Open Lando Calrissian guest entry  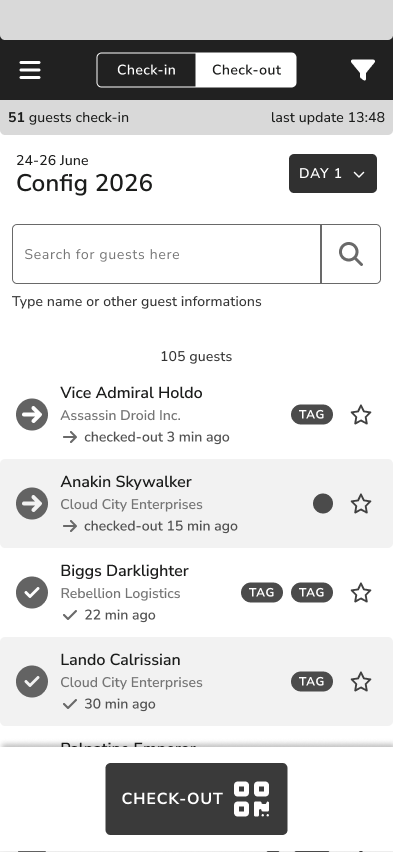tap(196, 681)
